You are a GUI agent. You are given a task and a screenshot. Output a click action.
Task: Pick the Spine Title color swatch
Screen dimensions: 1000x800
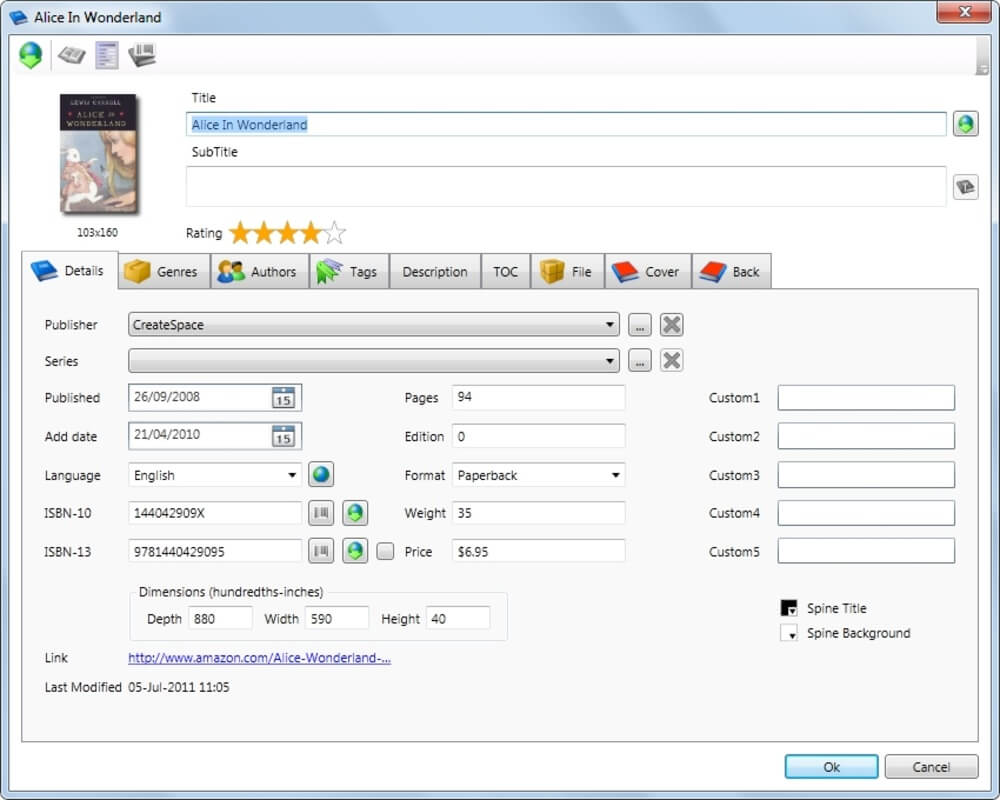coord(789,608)
